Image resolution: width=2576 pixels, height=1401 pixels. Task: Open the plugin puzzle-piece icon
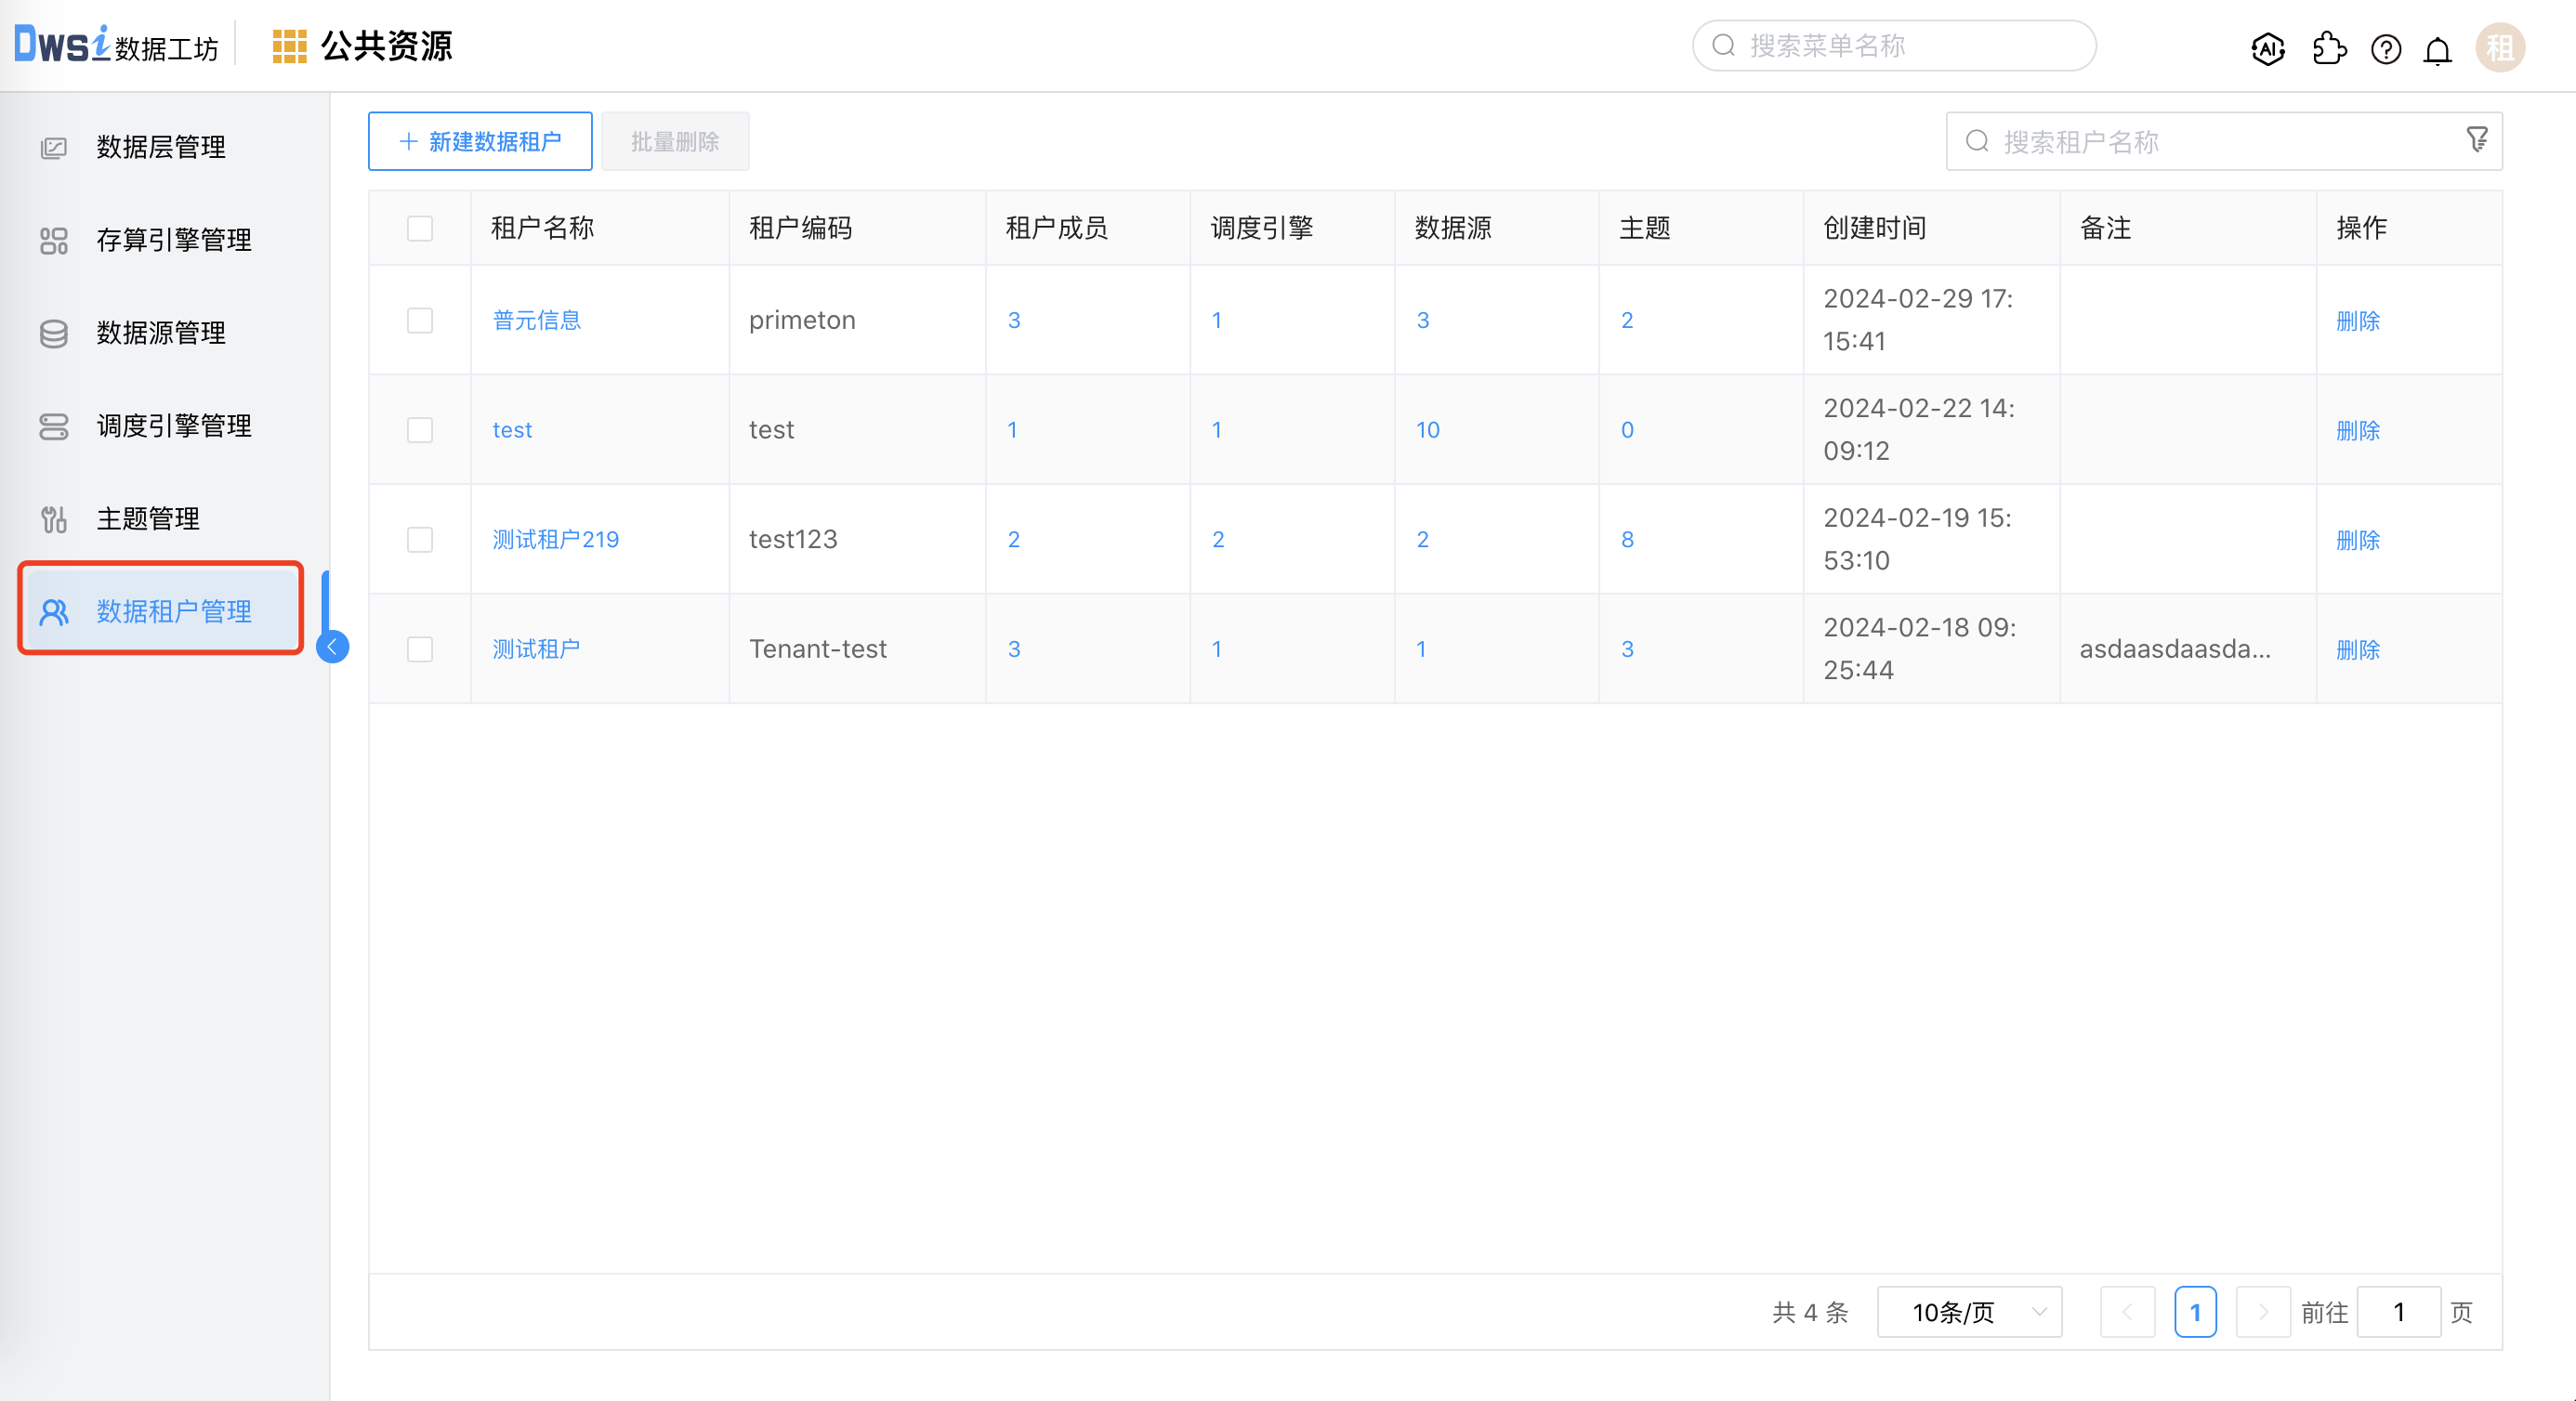point(2328,48)
